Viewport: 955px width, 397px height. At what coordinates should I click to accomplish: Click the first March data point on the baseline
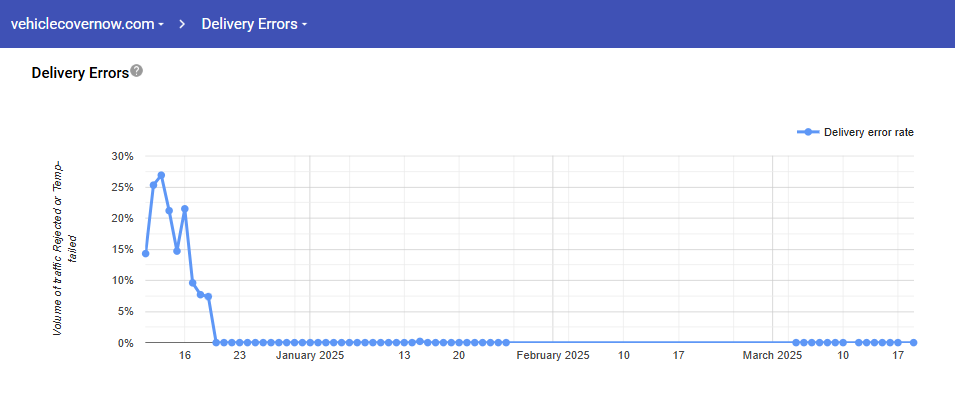[x=796, y=343]
